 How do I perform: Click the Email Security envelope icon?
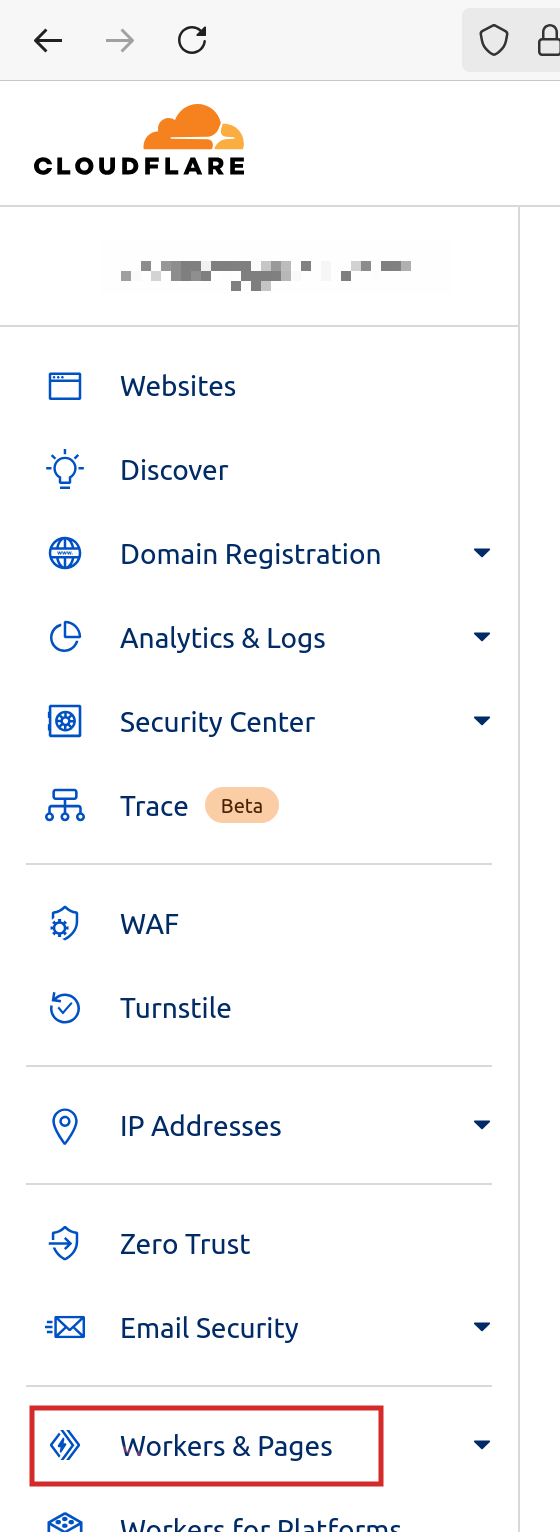coord(65,1328)
